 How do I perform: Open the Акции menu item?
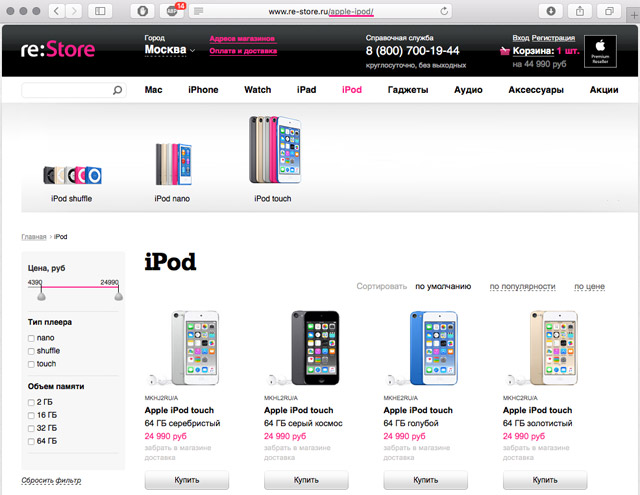pyautogui.click(x=604, y=90)
